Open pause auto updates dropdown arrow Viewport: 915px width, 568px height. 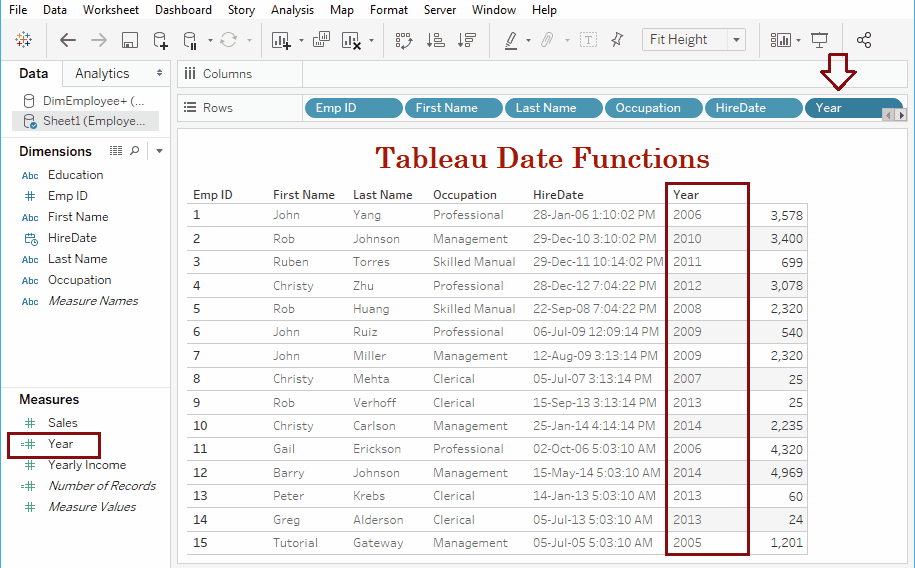tap(210, 40)
